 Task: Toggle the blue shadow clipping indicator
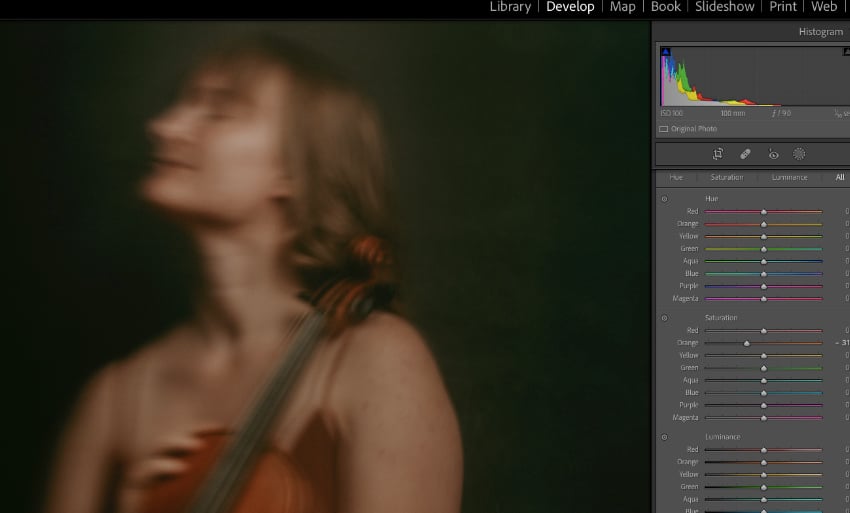[x=666, y=52]
